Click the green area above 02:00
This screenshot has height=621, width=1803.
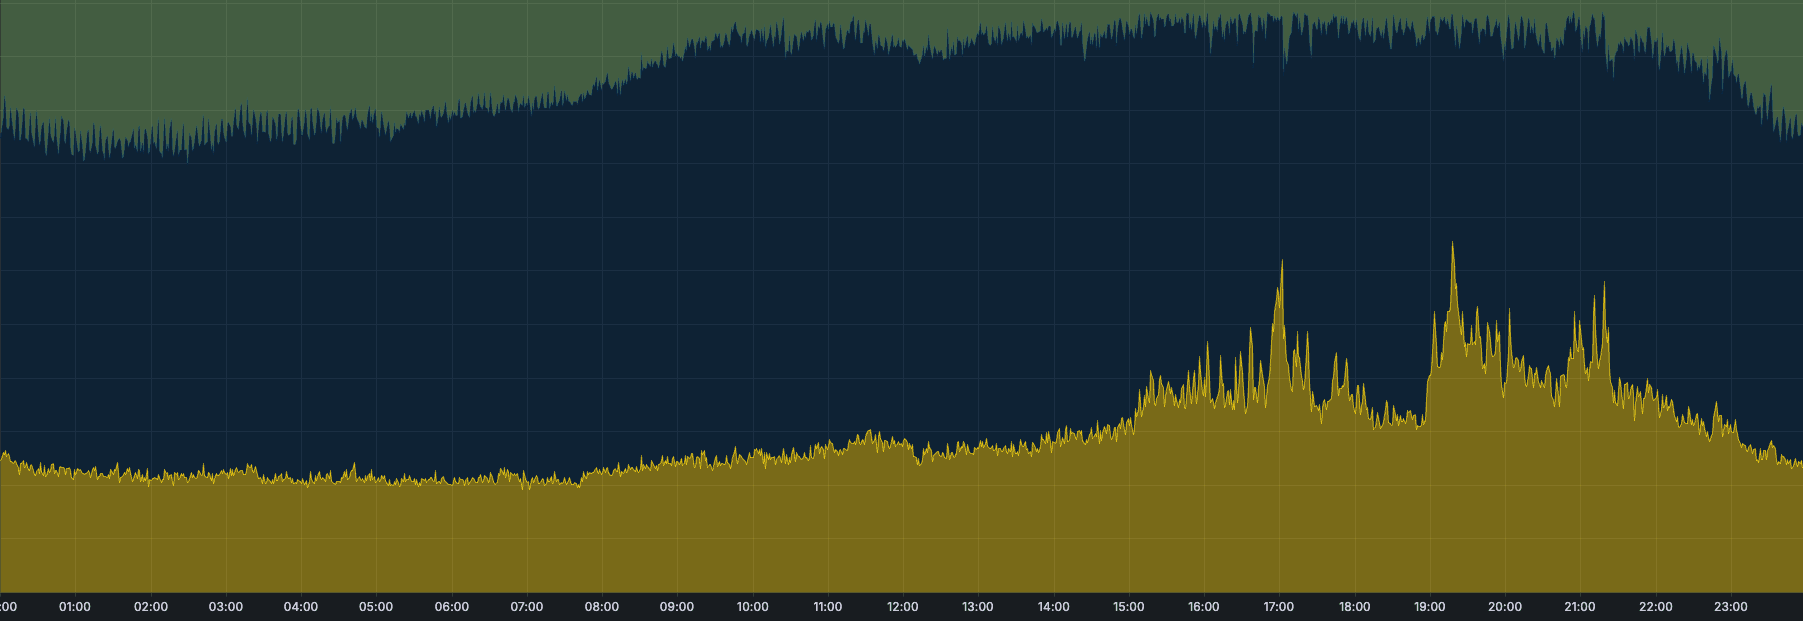pyautogui.click(x=151, y=60)
